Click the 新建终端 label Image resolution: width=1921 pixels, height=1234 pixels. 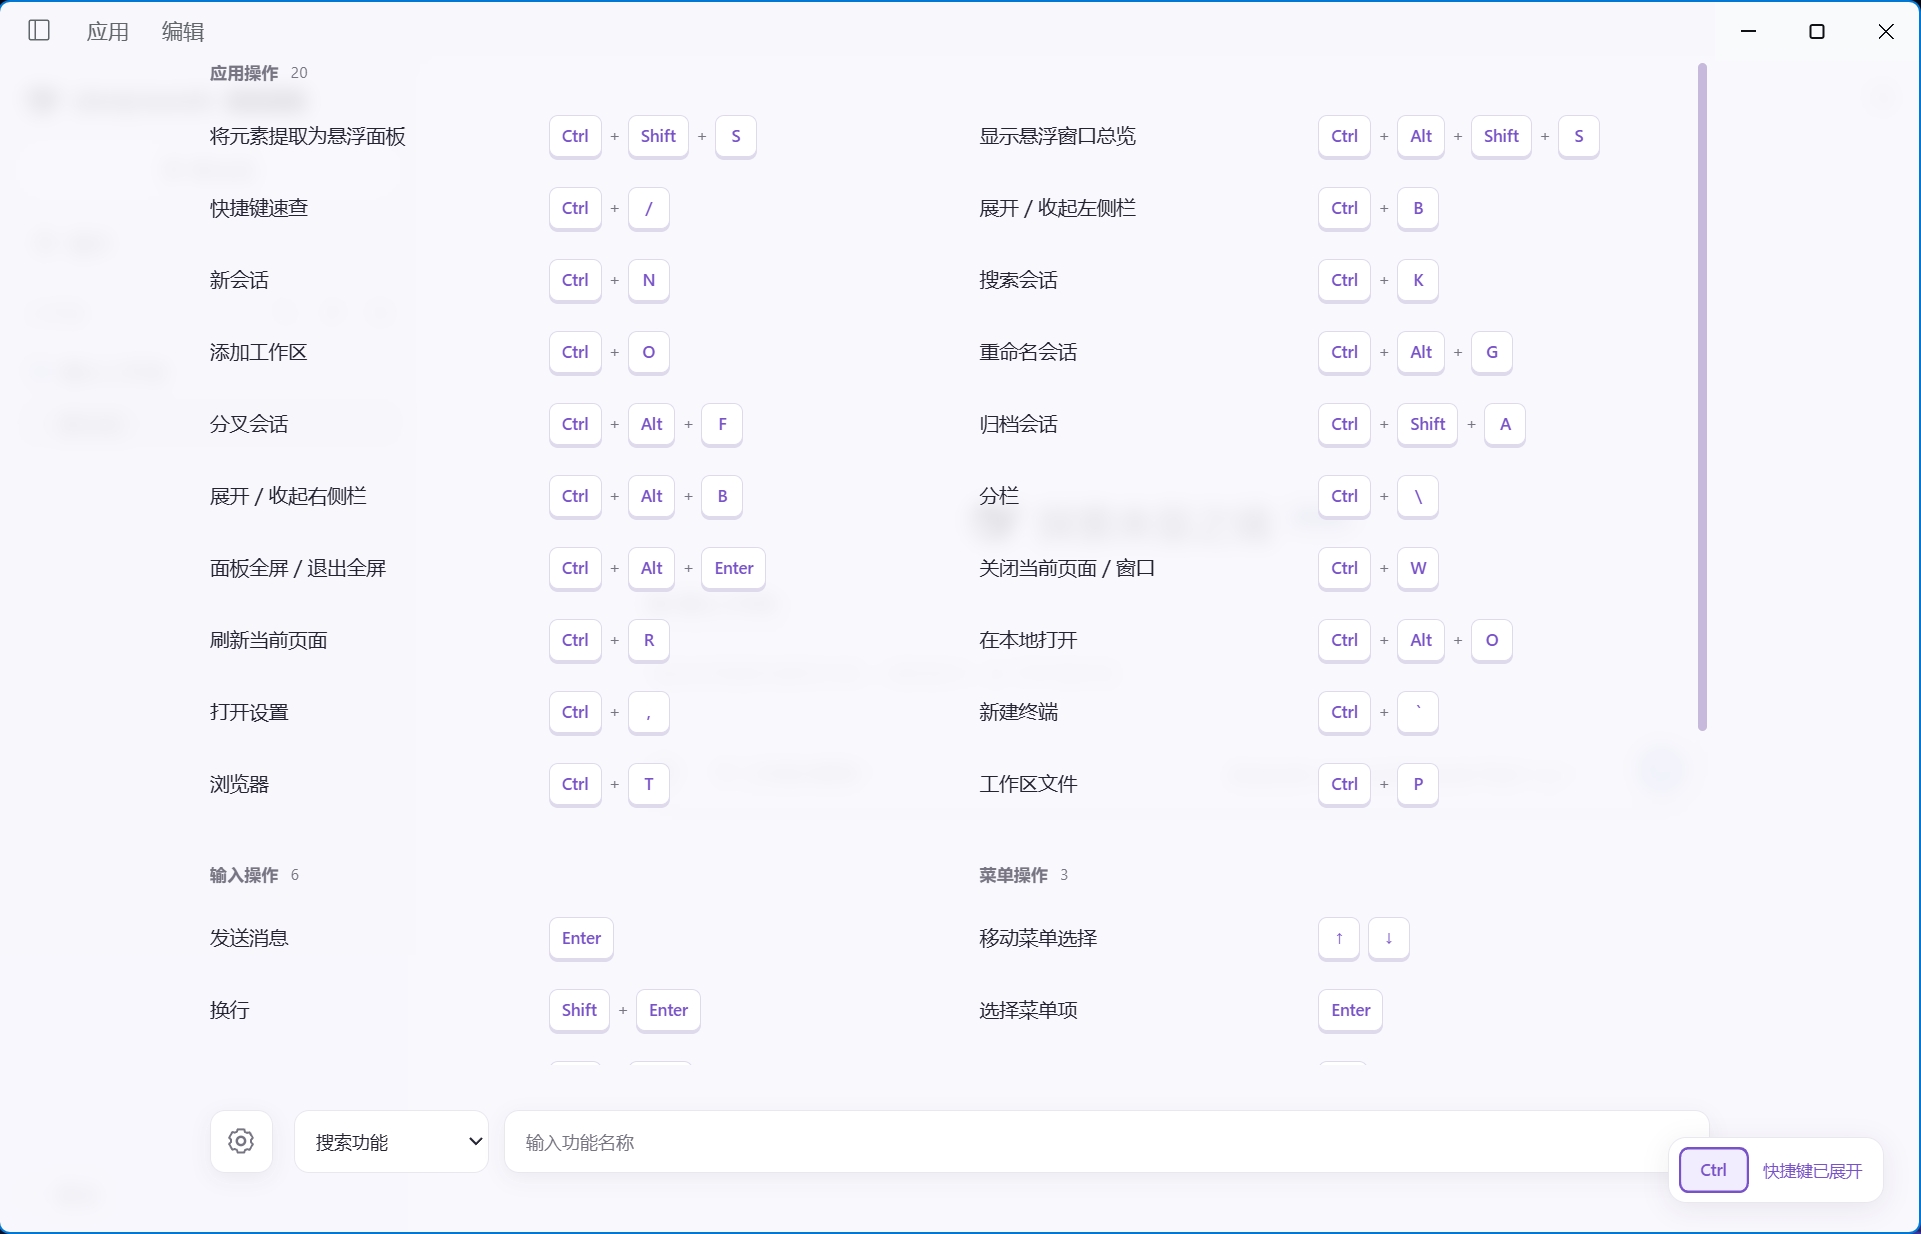[1018, 712]
